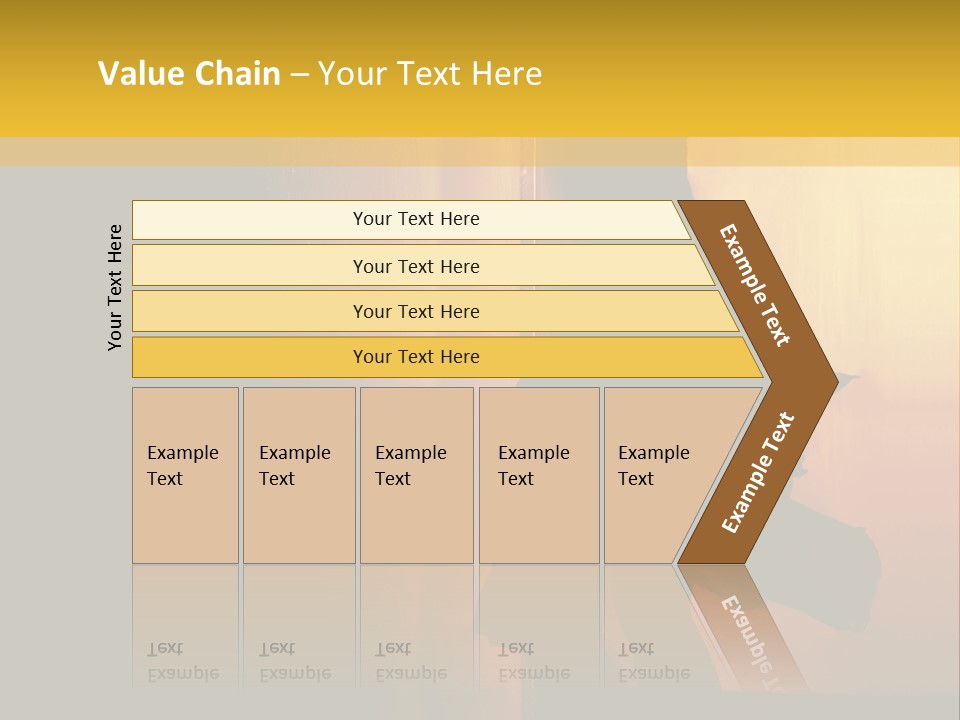The image size is (960, 720).
Task: Select the first 'Your Text Here' row
Action: (415, 219)
